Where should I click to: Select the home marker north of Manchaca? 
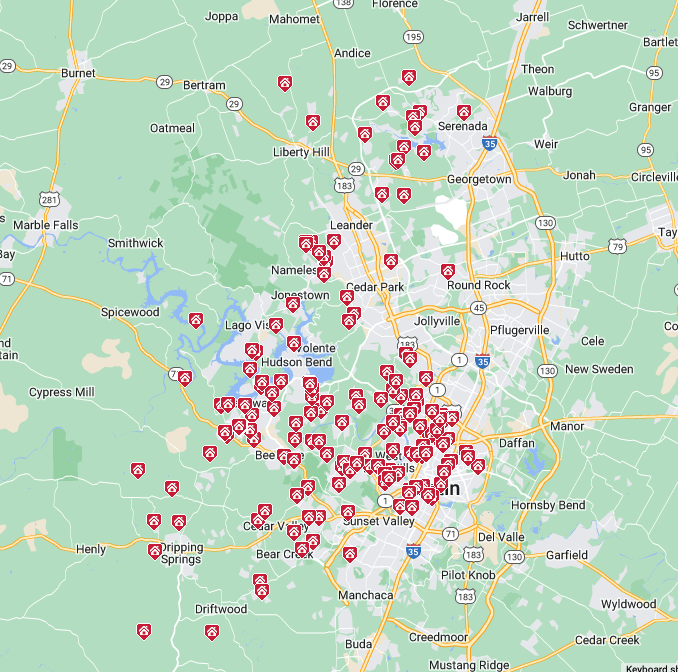click(349, 554)
